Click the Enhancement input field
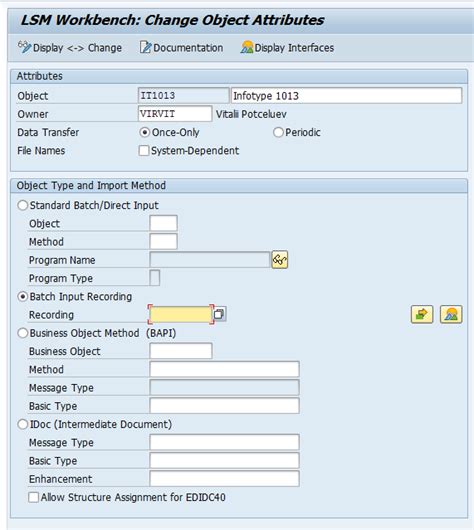 (x=224, y=479)
